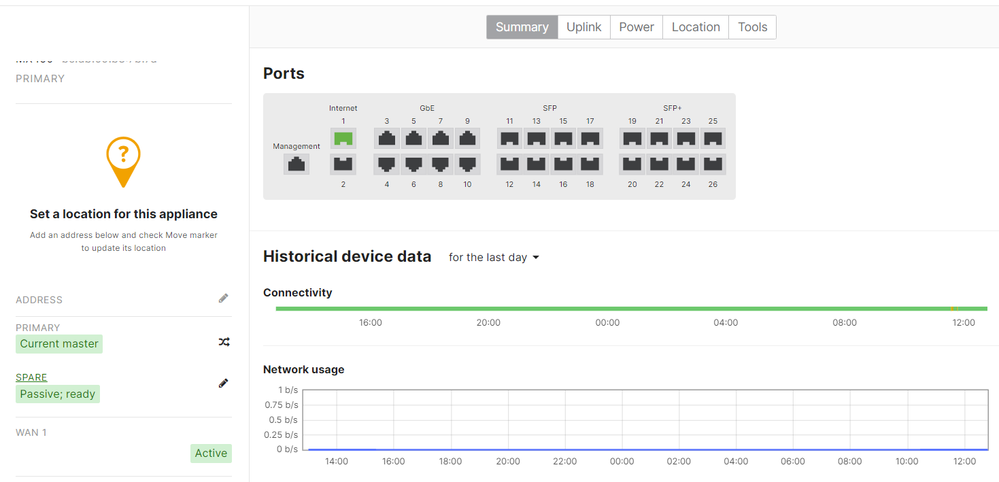999x482 pixels.
Task: Select SFP port 15 icon
Action: (x=563, y=138)
